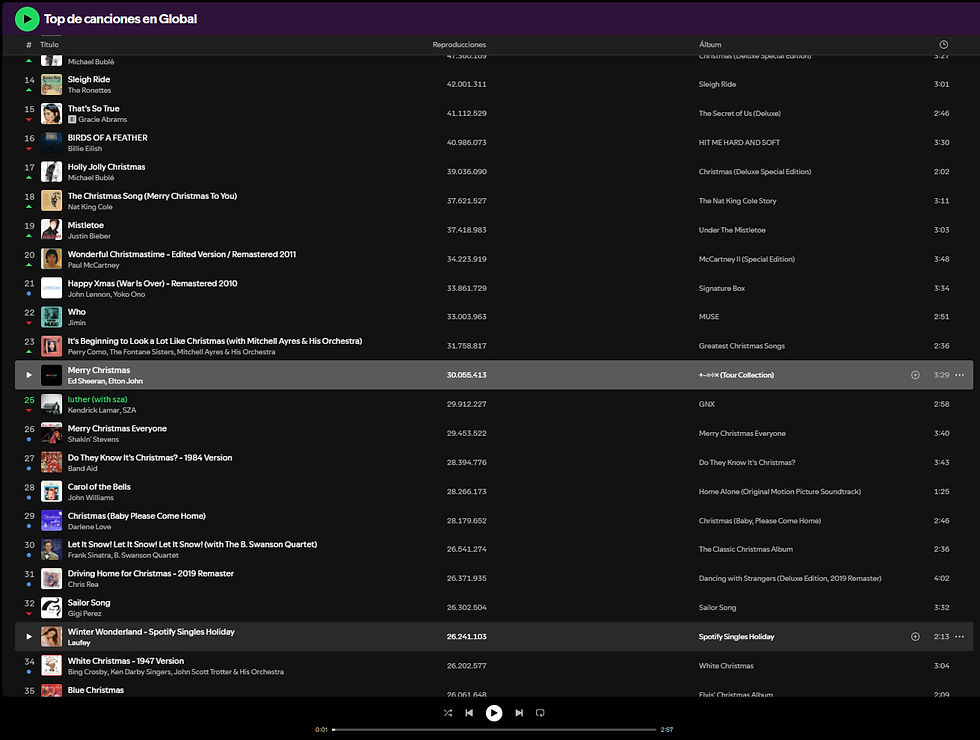Skip to the previous track
The width and height of the screenshot is (980, 740).
point(469,712)
